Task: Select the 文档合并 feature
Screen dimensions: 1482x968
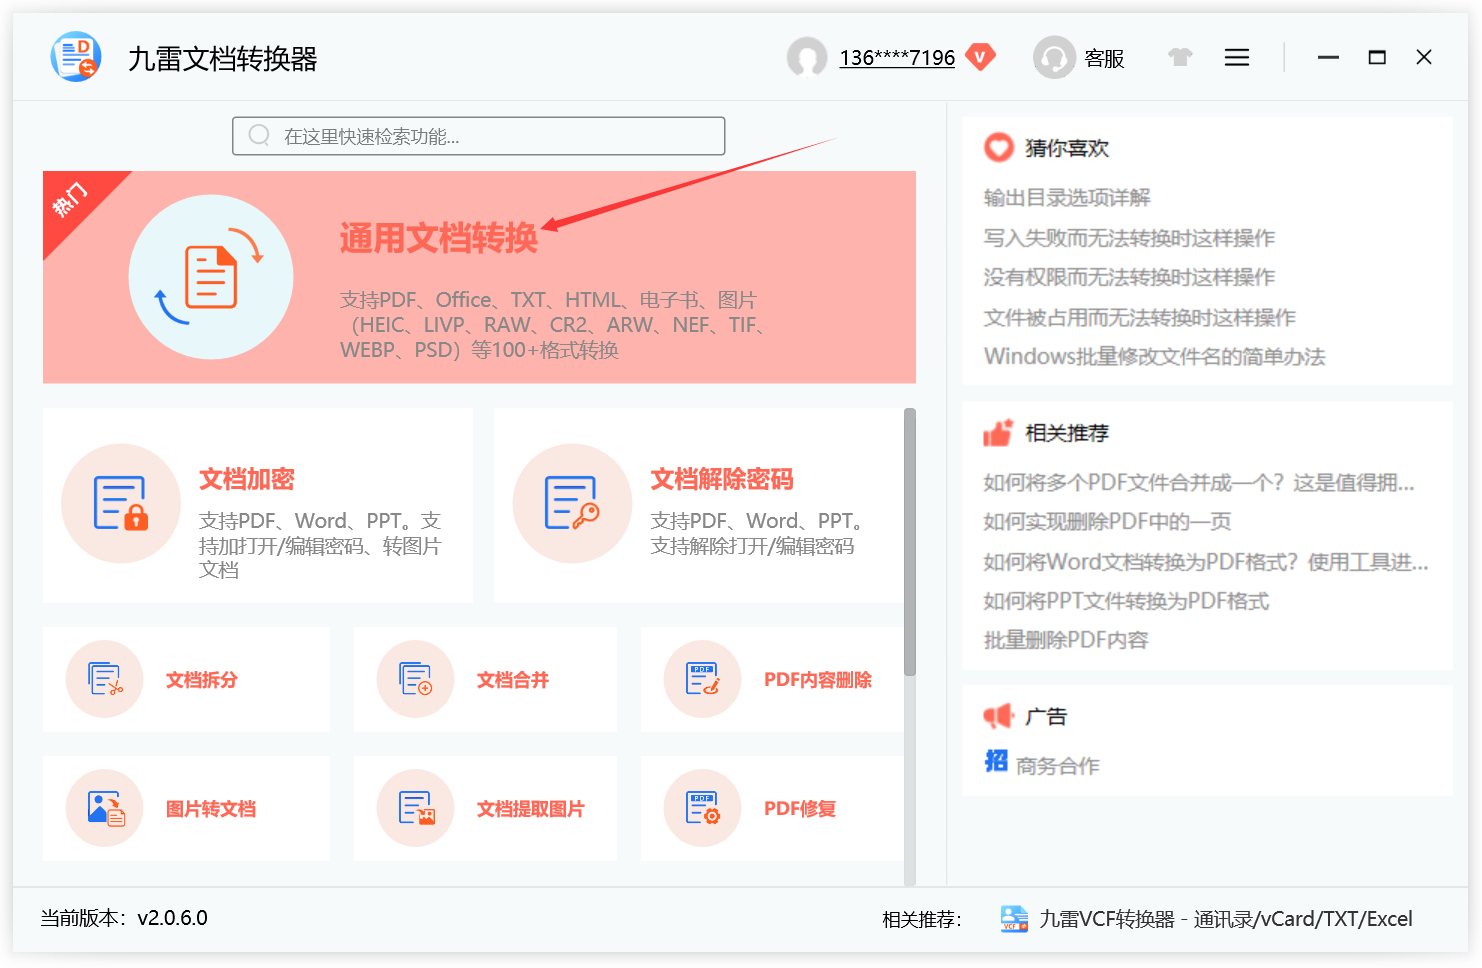Action: tap(485, 680)
